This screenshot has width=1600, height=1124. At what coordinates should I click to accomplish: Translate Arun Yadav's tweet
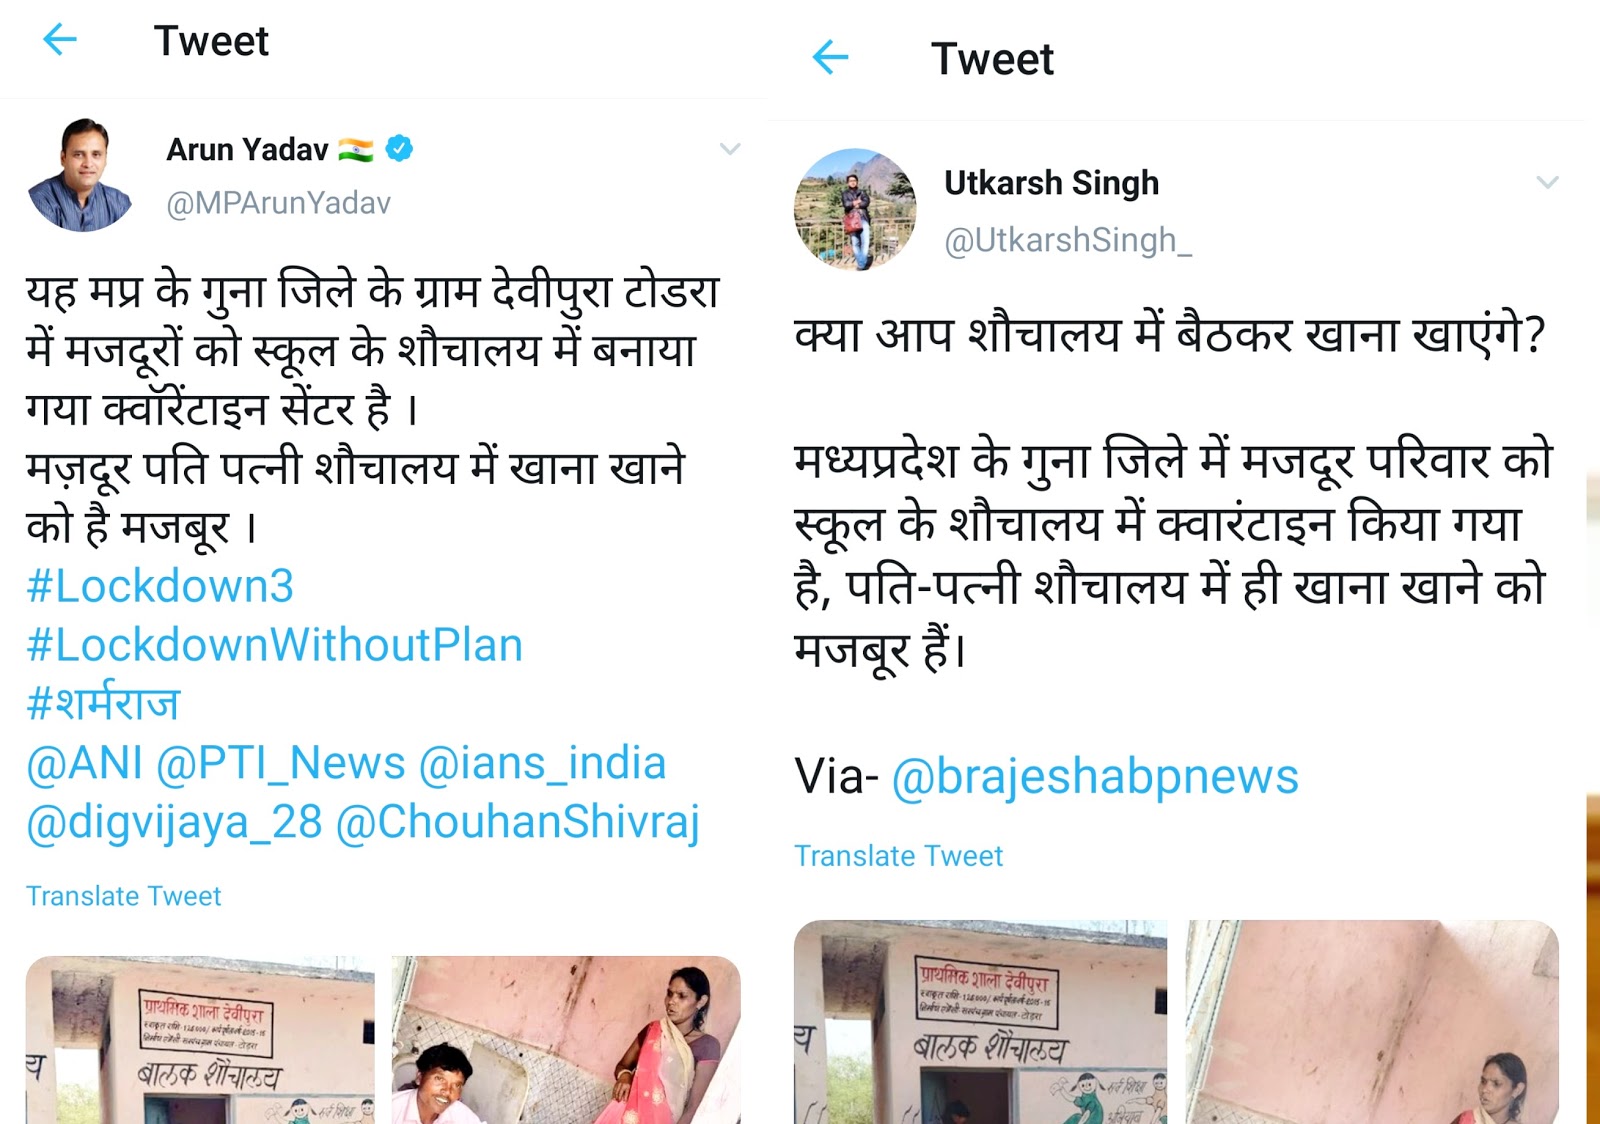click(x=123, y=896)
